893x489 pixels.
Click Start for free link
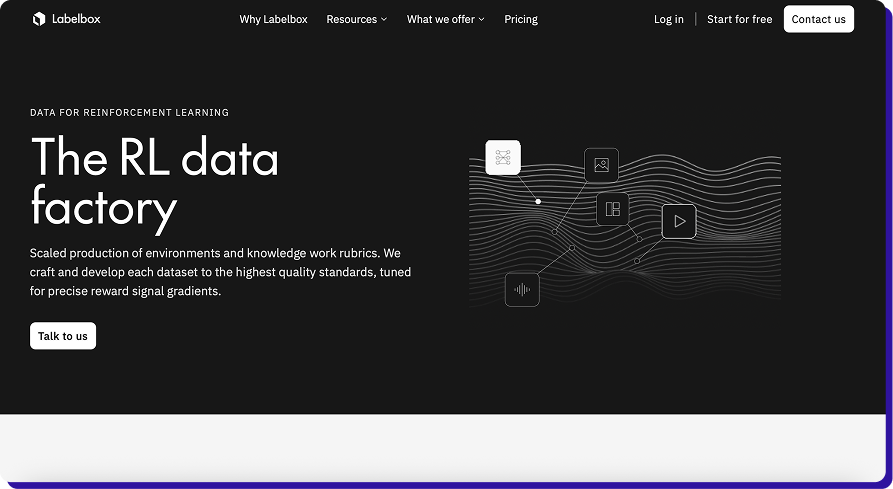pos(739,19)
